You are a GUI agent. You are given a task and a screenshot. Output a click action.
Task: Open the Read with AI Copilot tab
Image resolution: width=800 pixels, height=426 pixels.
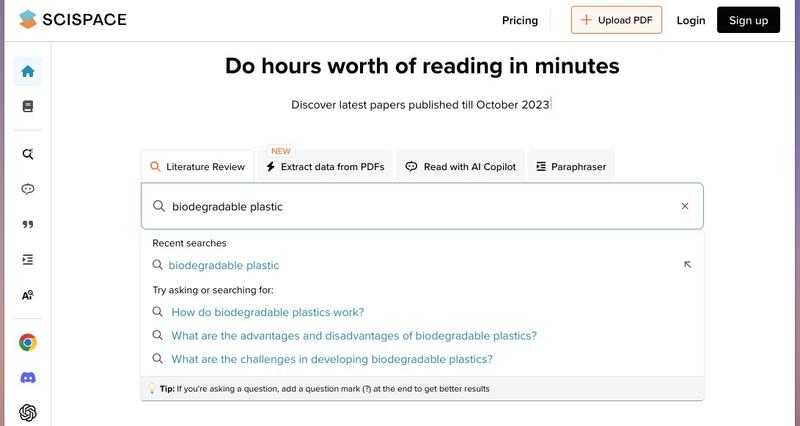click(460, 167)
